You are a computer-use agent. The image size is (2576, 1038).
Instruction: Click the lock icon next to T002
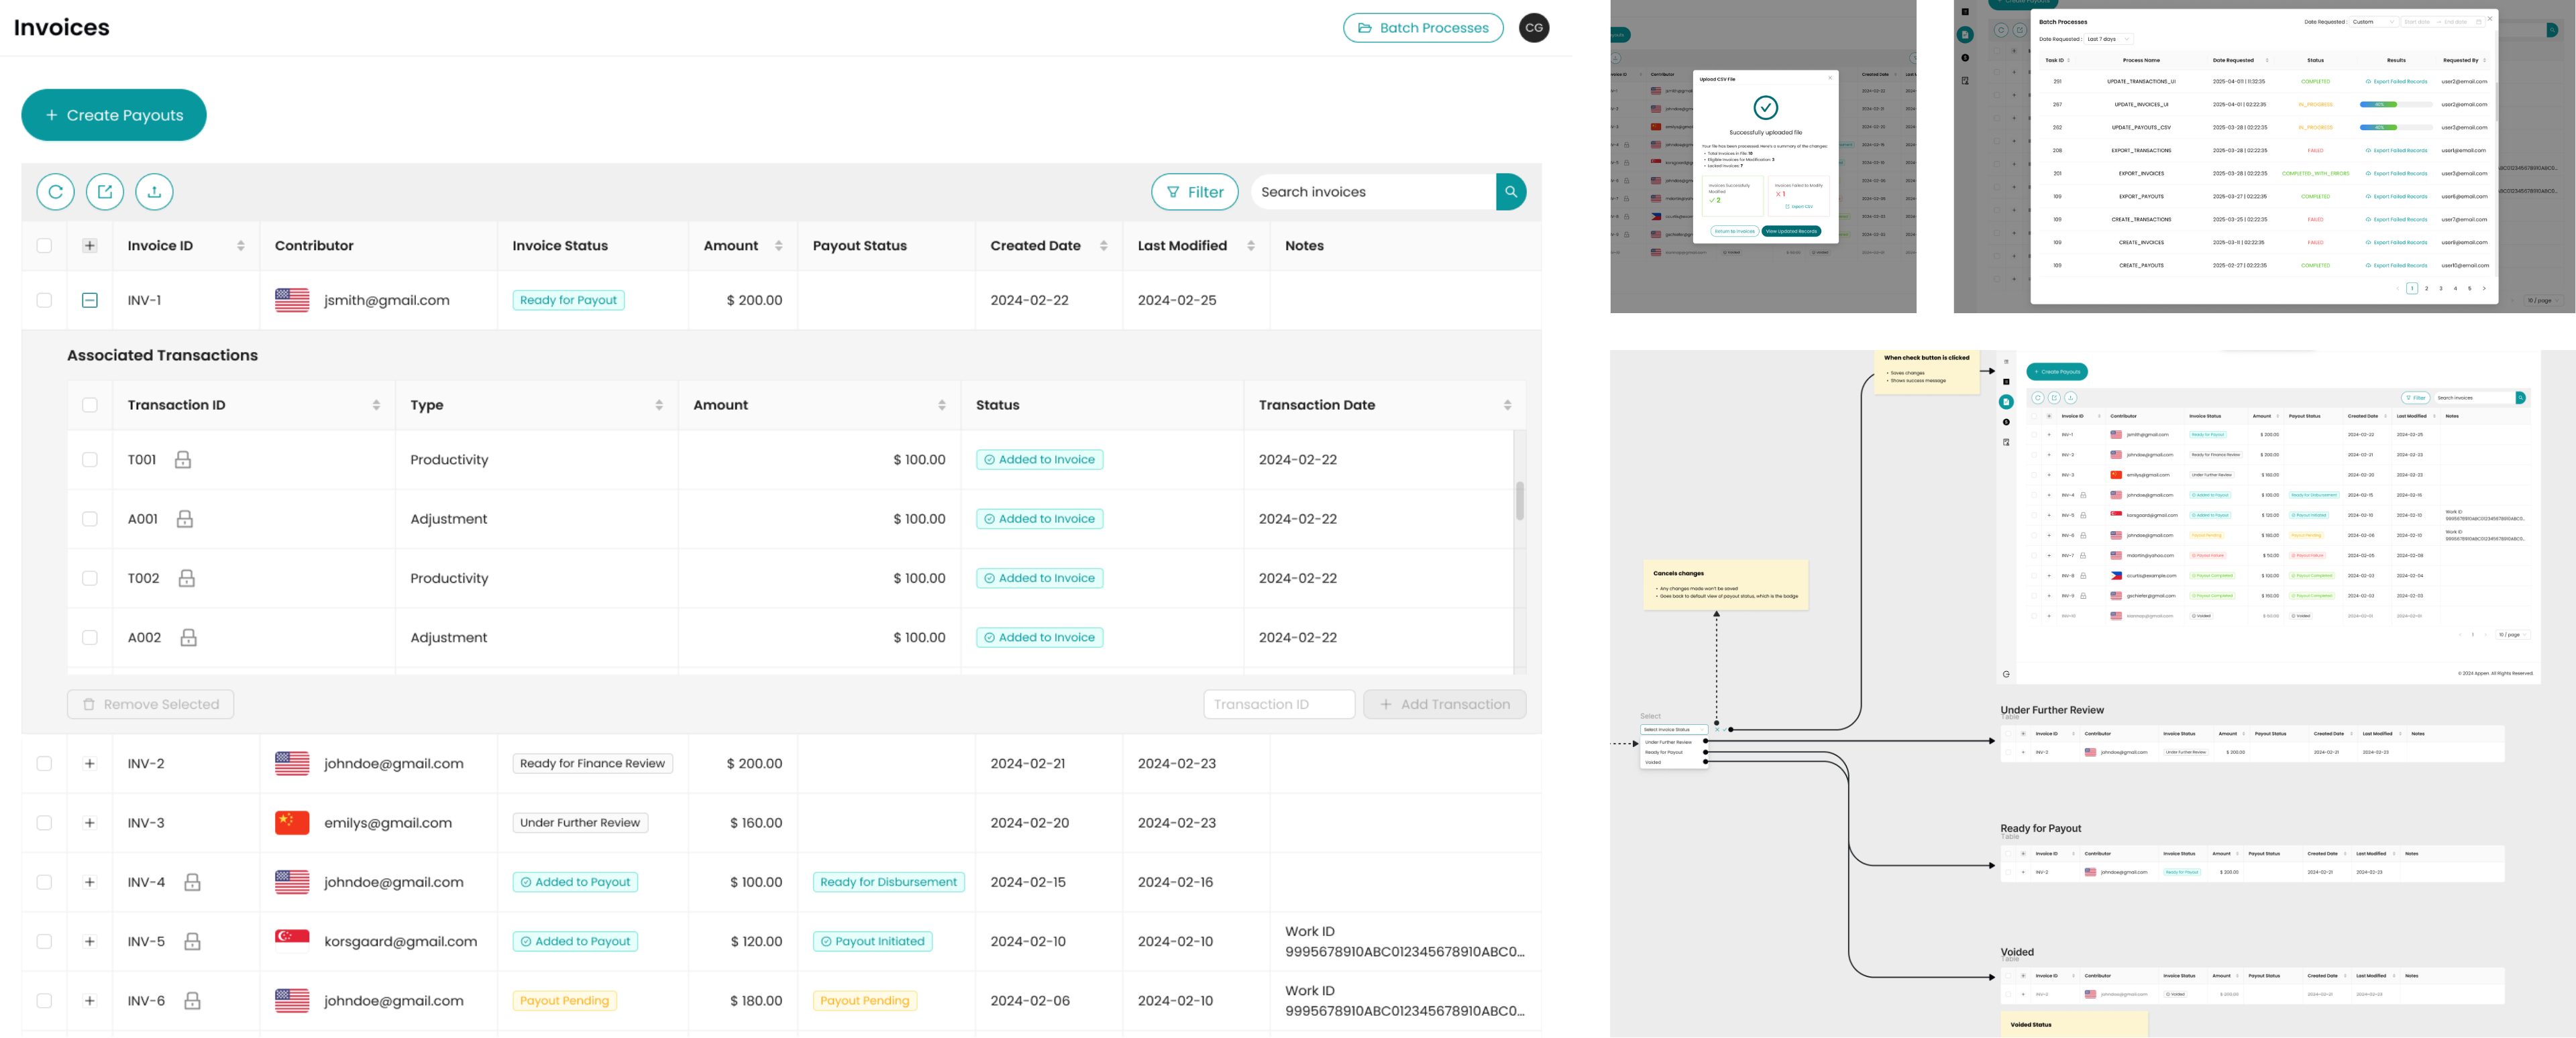[187, 578]
